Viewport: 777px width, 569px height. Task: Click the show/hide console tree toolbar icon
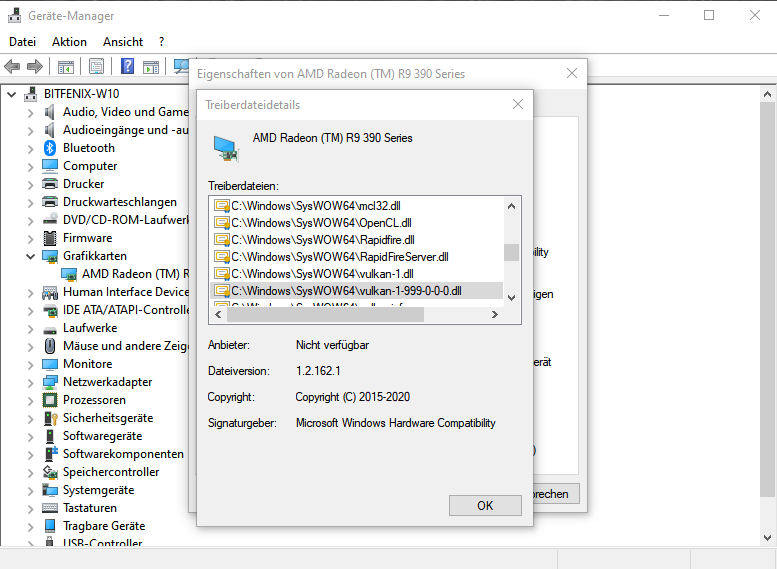pyautogui.click(x=65, y=66)
